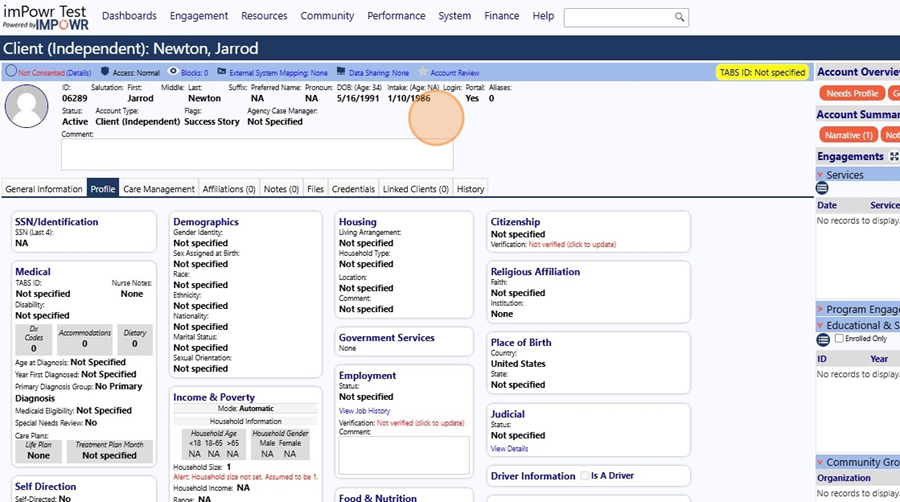
Task: Click the Needs Profile button
Action: (852, 94)
